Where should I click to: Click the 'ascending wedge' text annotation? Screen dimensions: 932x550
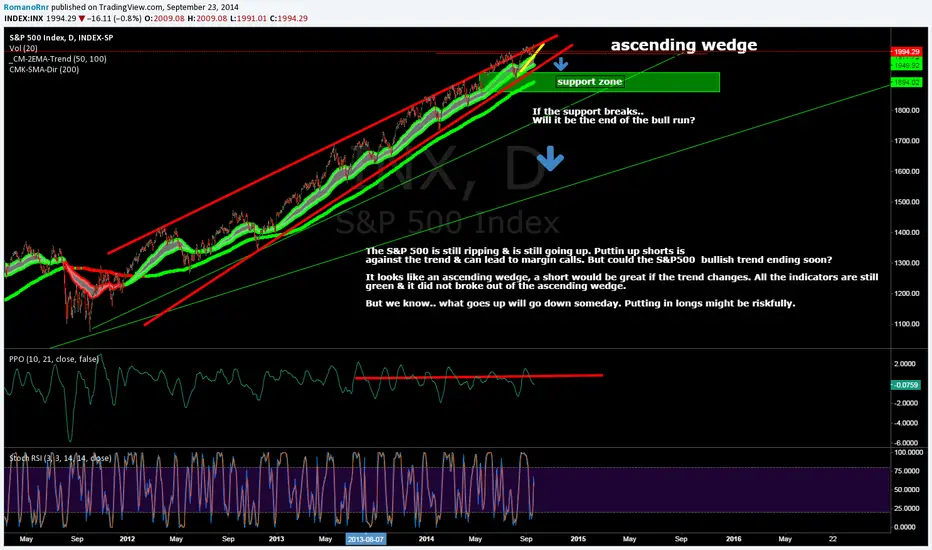click(684, 45)
